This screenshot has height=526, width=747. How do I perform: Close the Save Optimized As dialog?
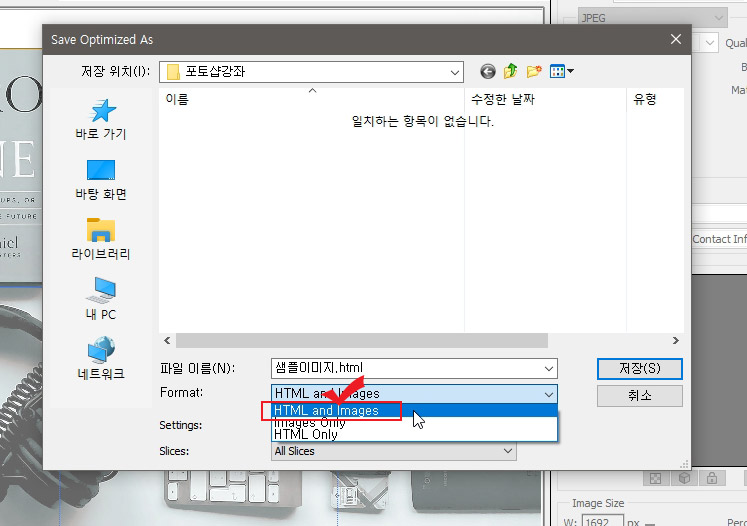676,39
